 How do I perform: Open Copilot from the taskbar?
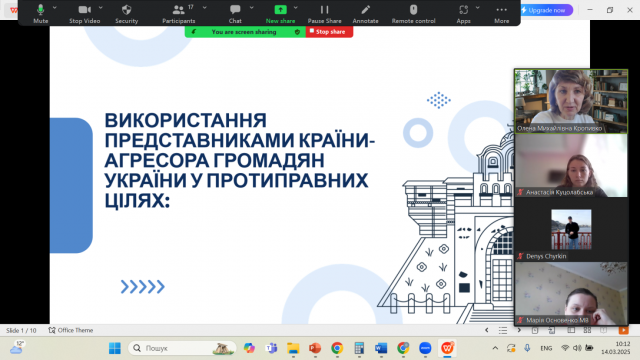(249, 348)
